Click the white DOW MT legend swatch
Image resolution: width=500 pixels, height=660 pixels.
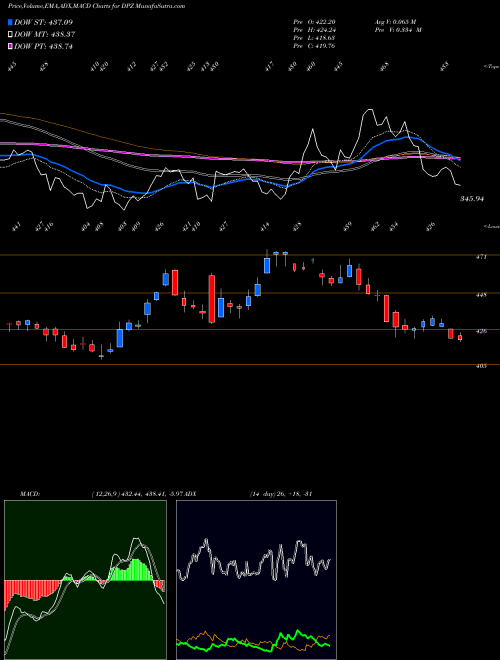pos(10,35)
